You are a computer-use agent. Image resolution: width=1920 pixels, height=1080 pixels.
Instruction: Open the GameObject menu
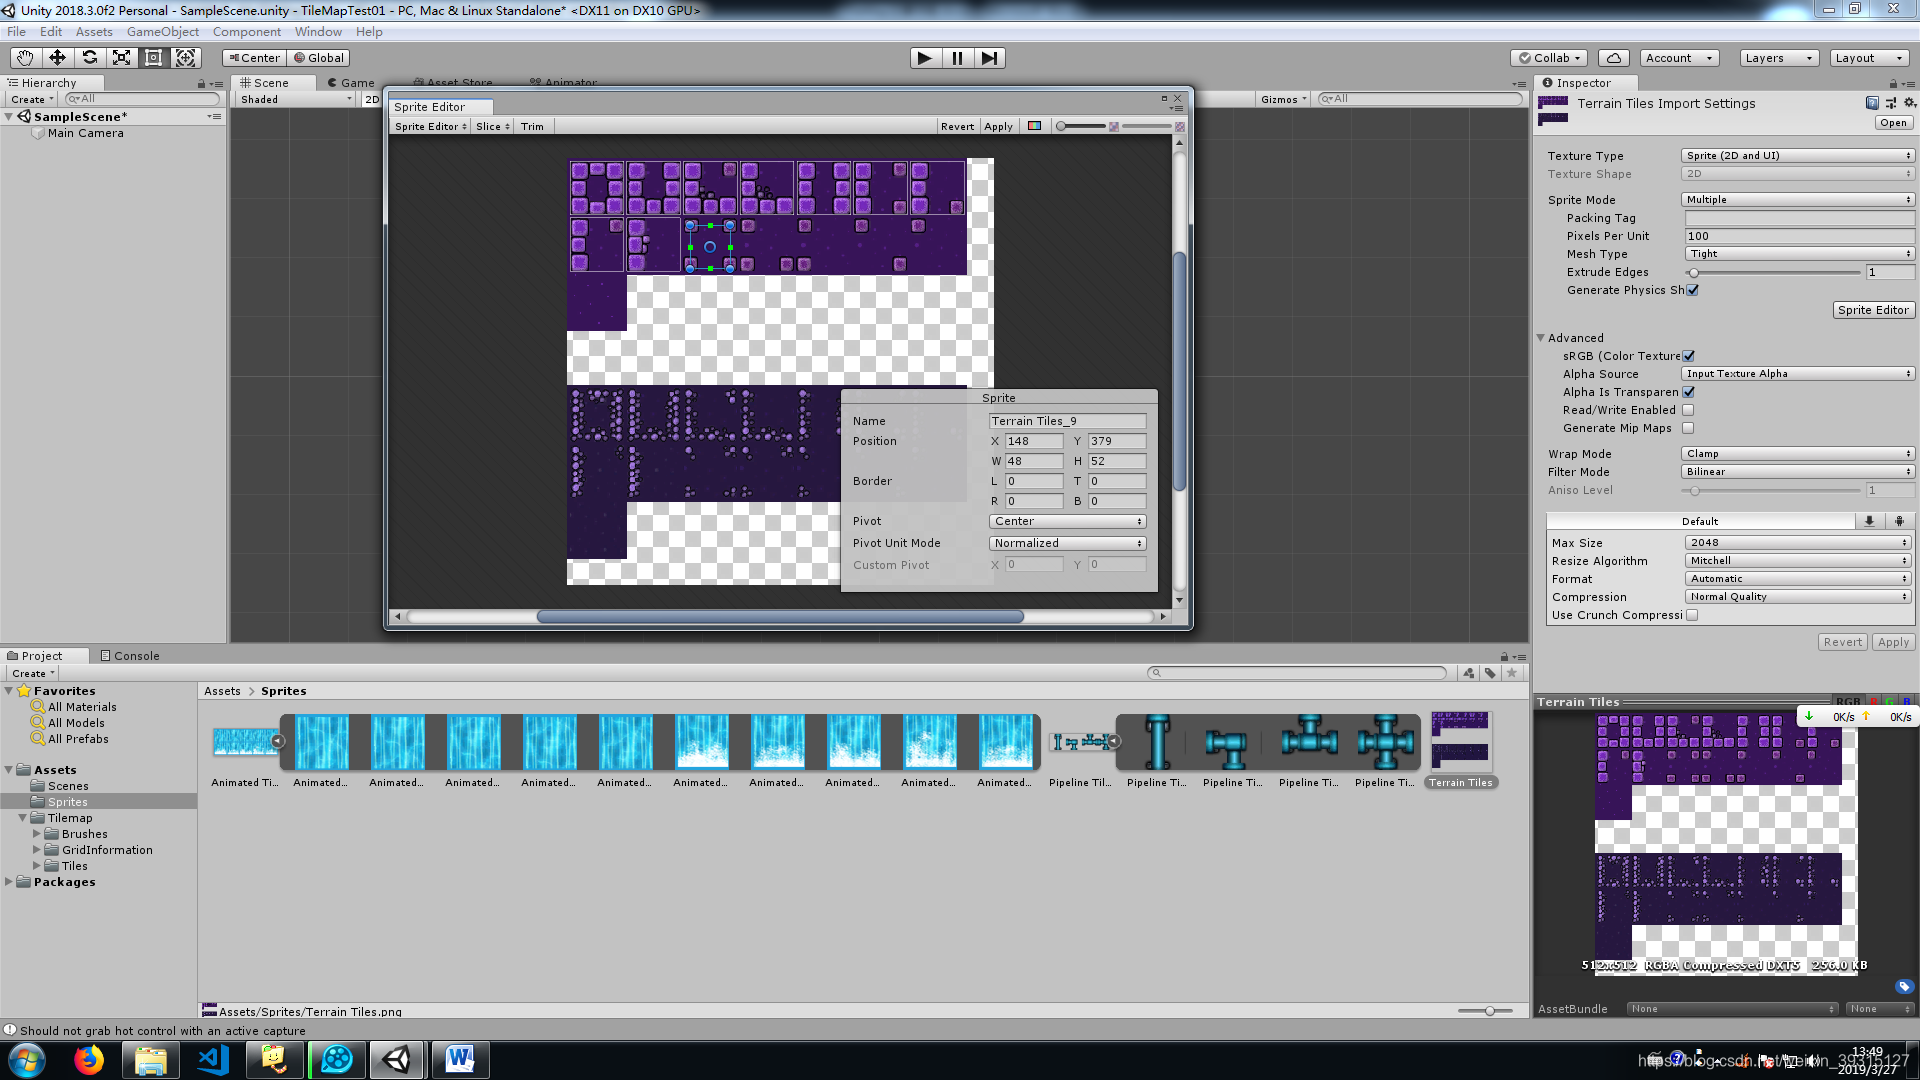pyautogui.click(x=162, y=32)
